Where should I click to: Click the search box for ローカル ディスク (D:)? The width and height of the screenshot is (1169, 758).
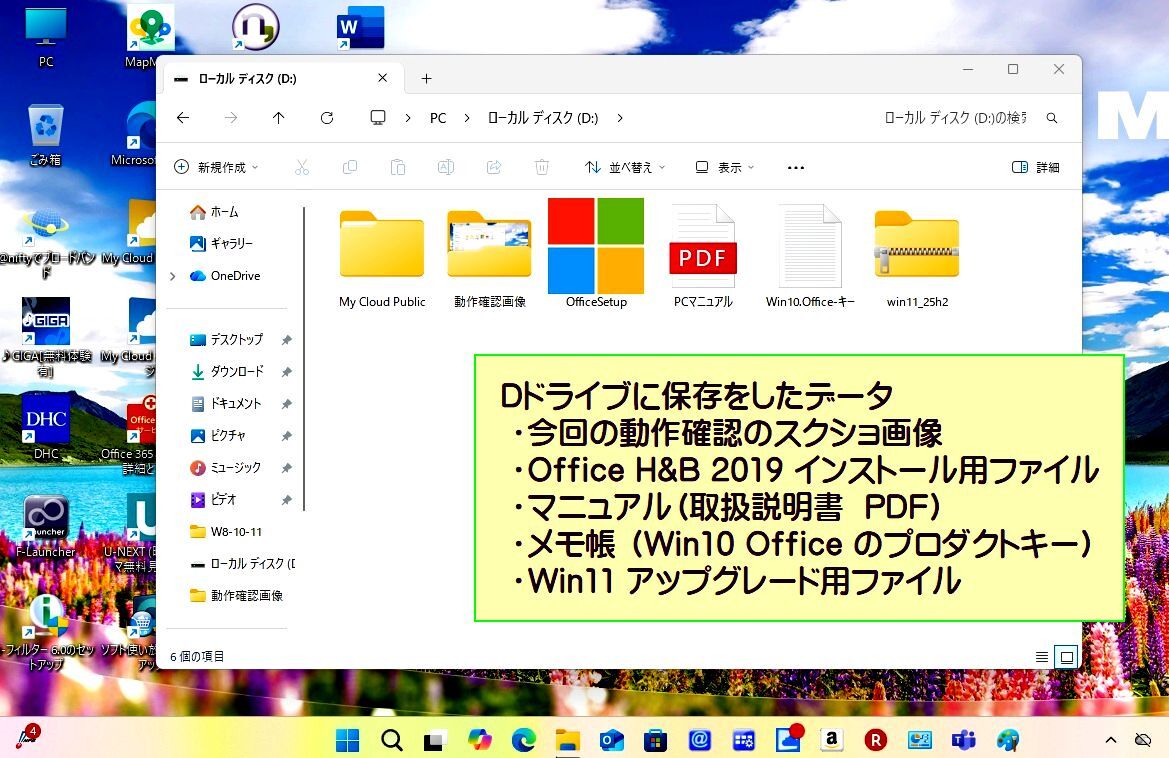tap(956, 118)
